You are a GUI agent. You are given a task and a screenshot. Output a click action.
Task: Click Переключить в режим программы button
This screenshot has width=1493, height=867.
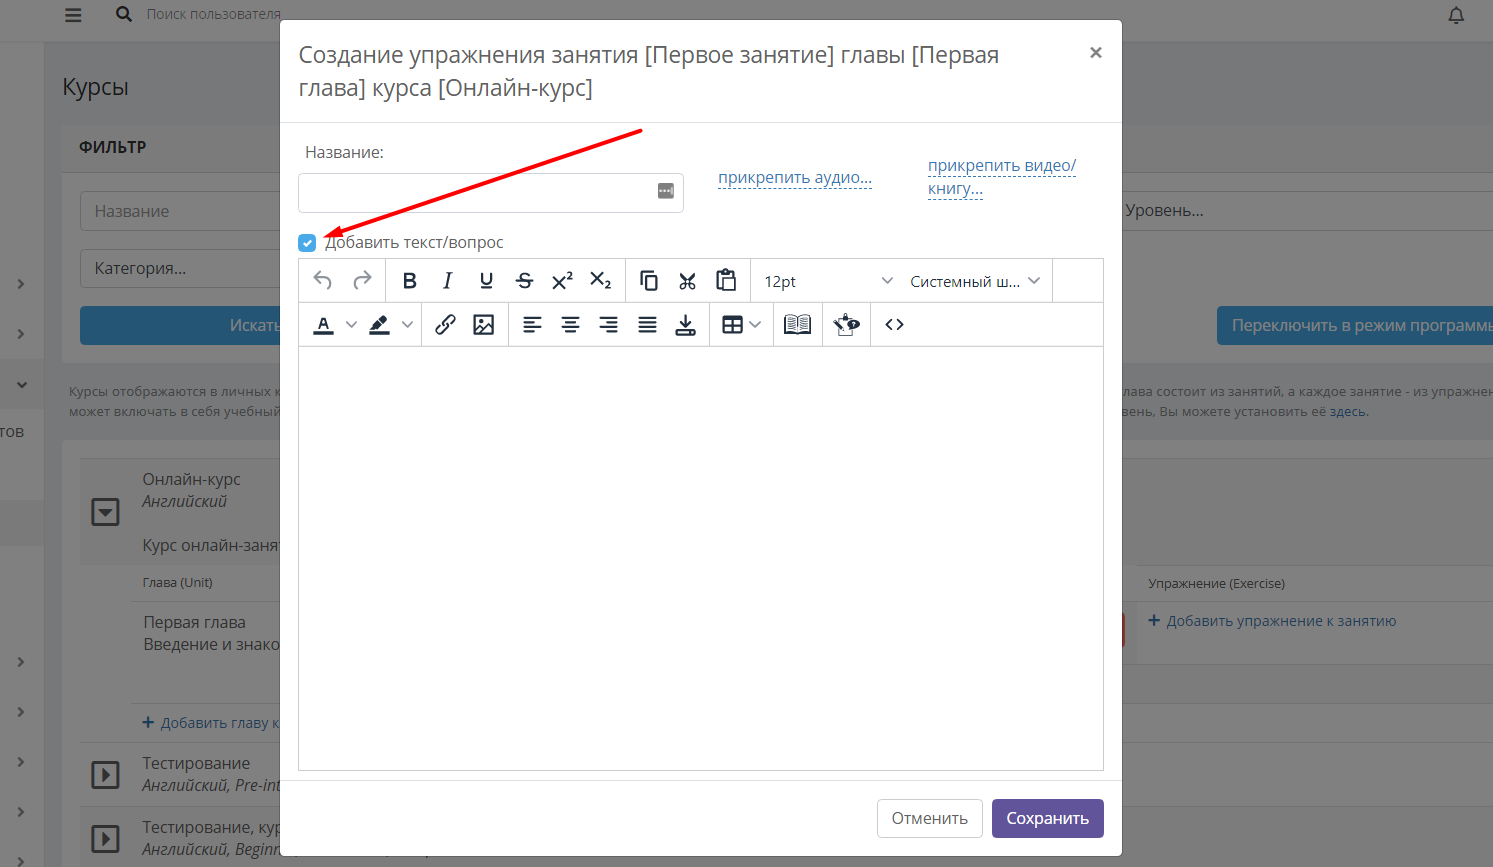(1355, 326)
